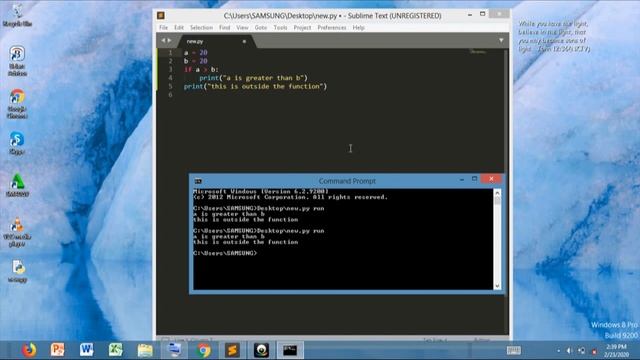The height and width of the screenshot is (360, 640).
Task: Open the Goto menu
Action: 261,28
